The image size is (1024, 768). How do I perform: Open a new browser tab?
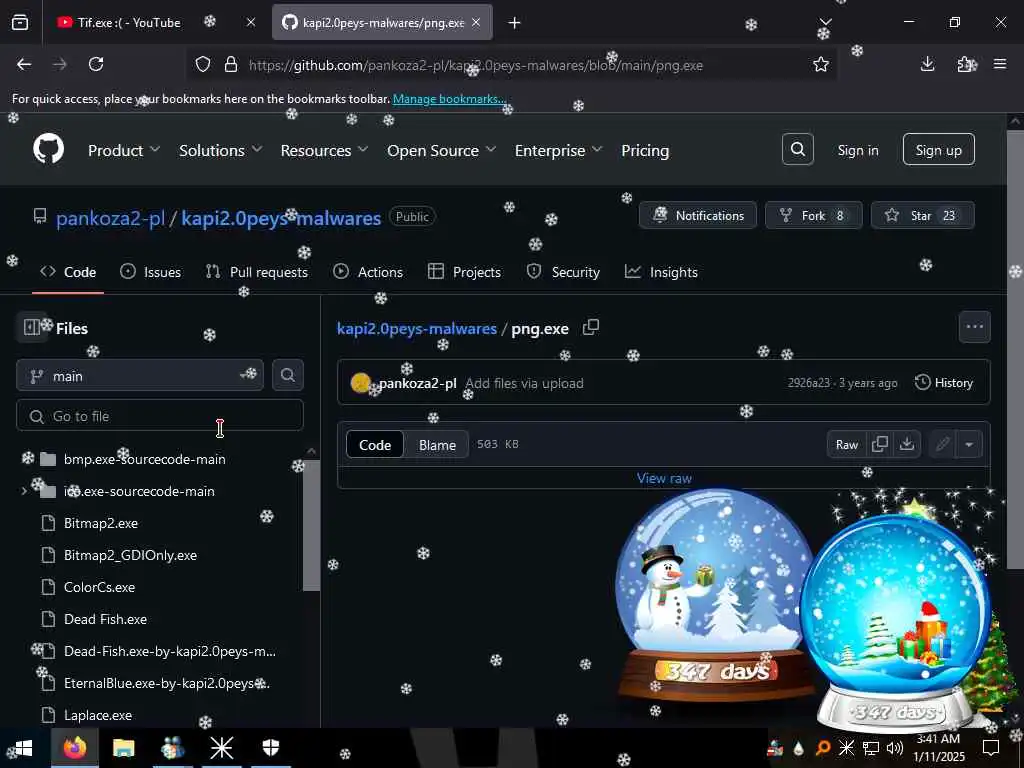(x=515, y=23)
